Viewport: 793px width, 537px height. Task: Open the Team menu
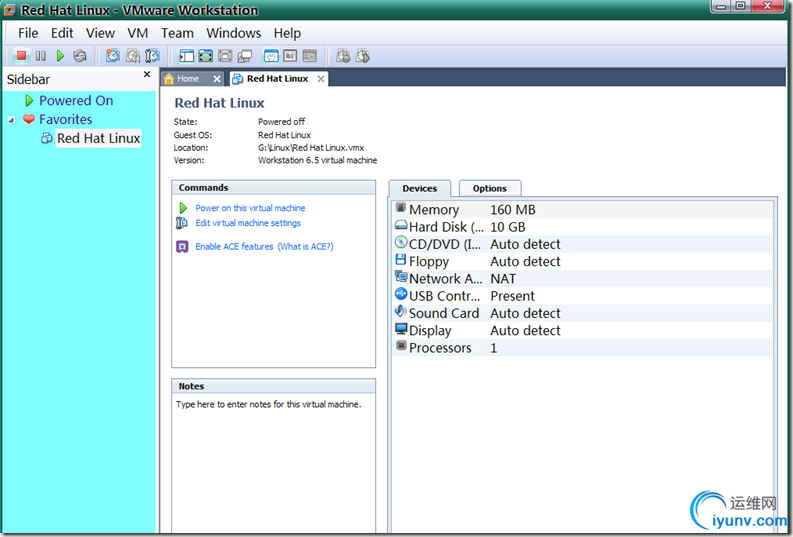click(177, 33)
